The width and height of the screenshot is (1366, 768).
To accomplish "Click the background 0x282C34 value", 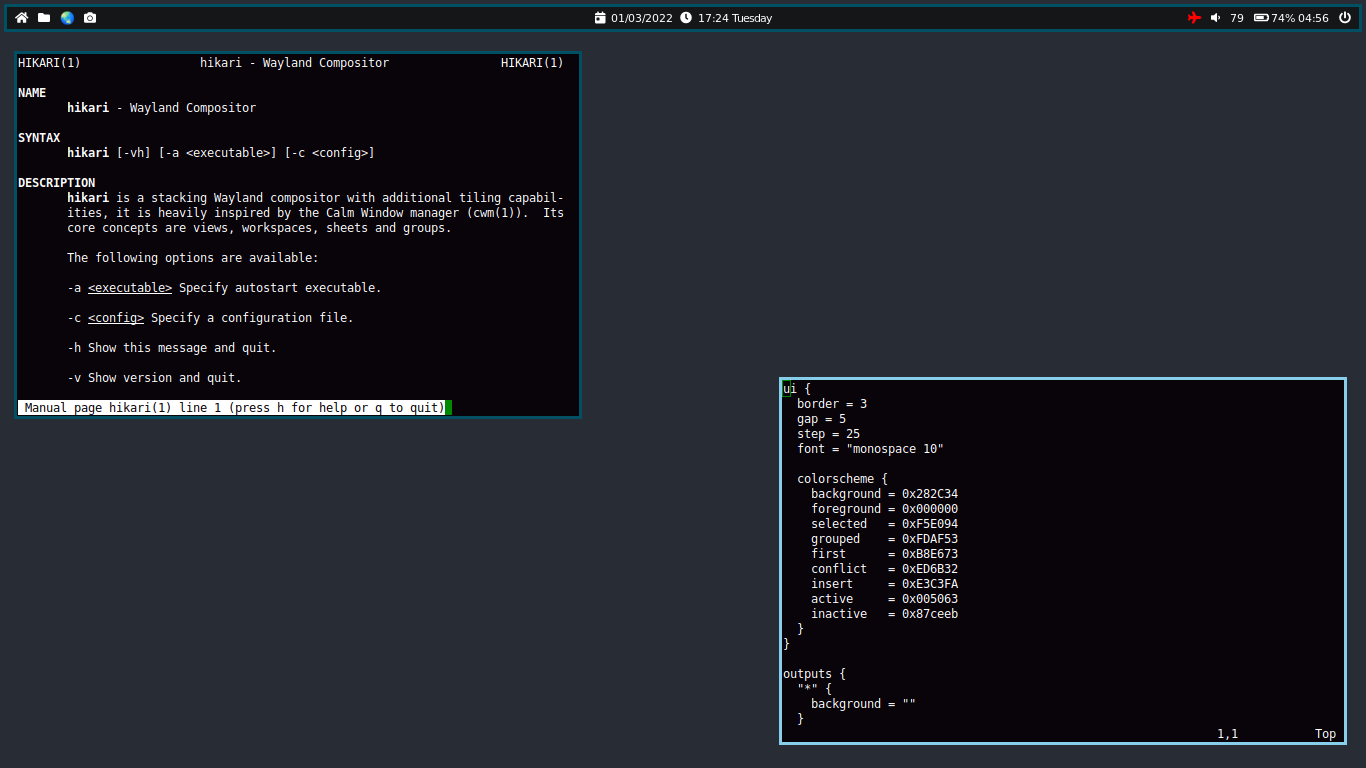I will point(930,494).
